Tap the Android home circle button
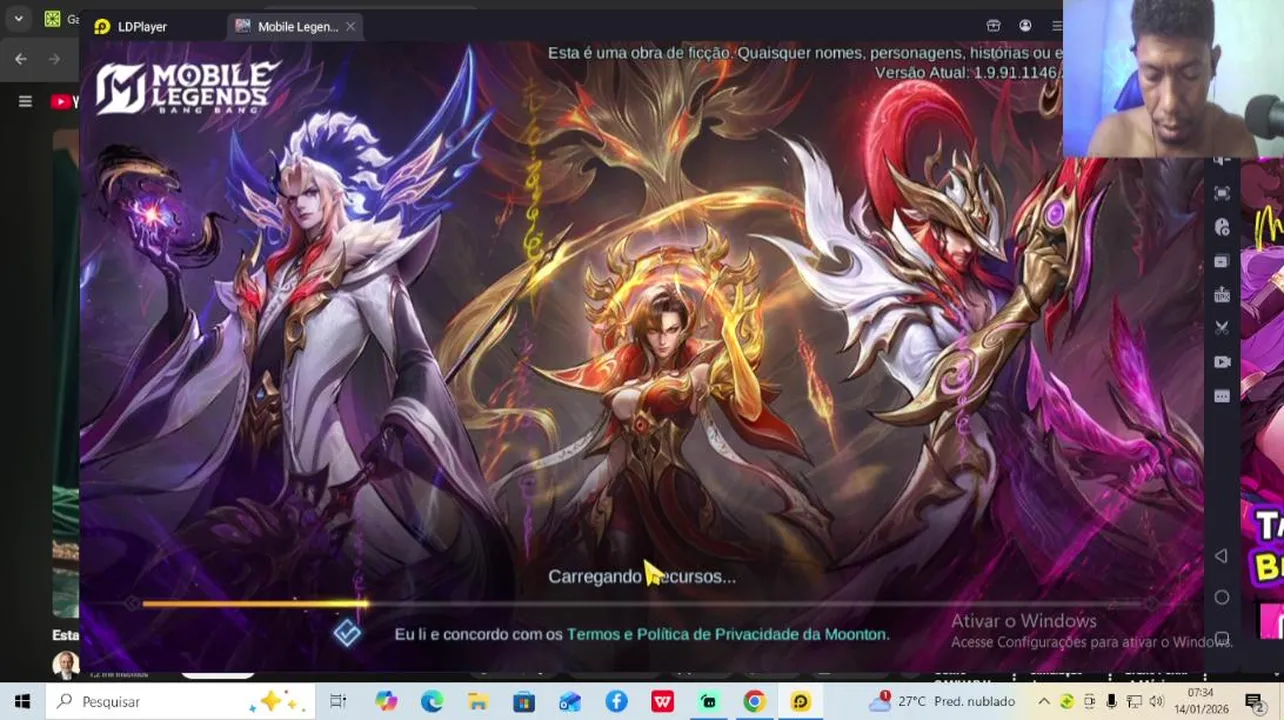This screenshot has width=1284, height=720. (x=1221, y=597)
